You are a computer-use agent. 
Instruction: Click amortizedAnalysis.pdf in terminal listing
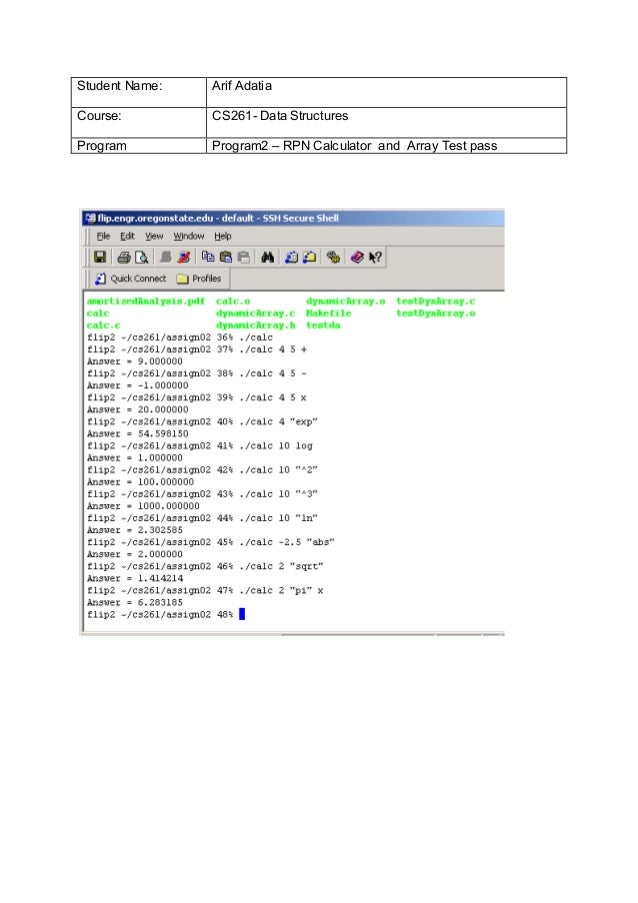[x=146, y=301]
